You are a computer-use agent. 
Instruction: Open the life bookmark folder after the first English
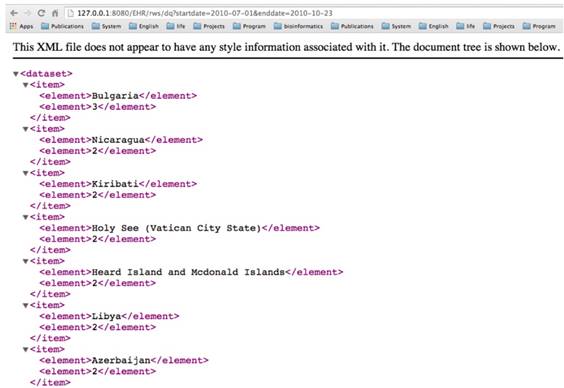(176, 26)
